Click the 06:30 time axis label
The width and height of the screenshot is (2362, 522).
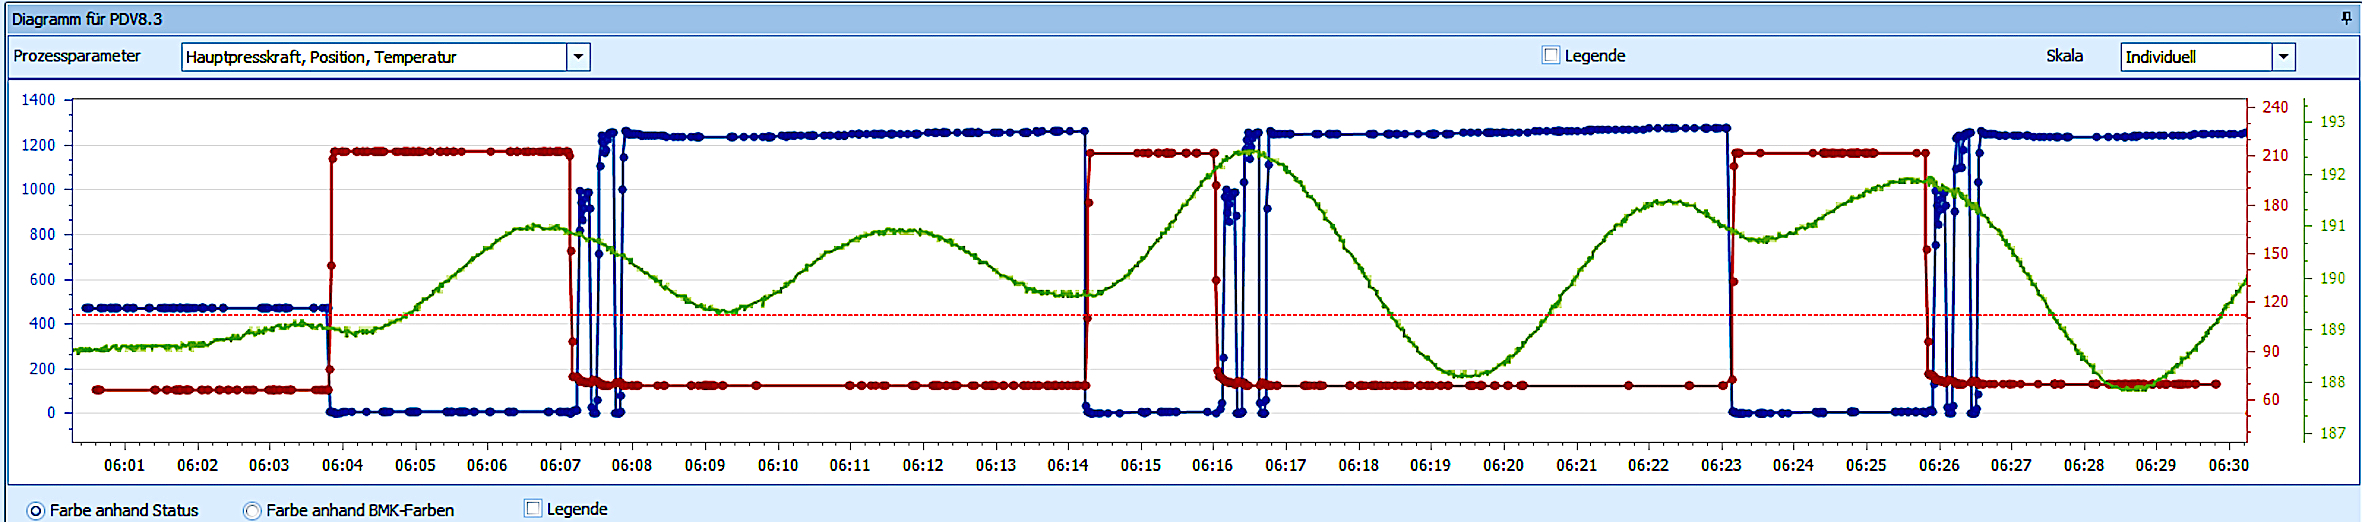2228,465
